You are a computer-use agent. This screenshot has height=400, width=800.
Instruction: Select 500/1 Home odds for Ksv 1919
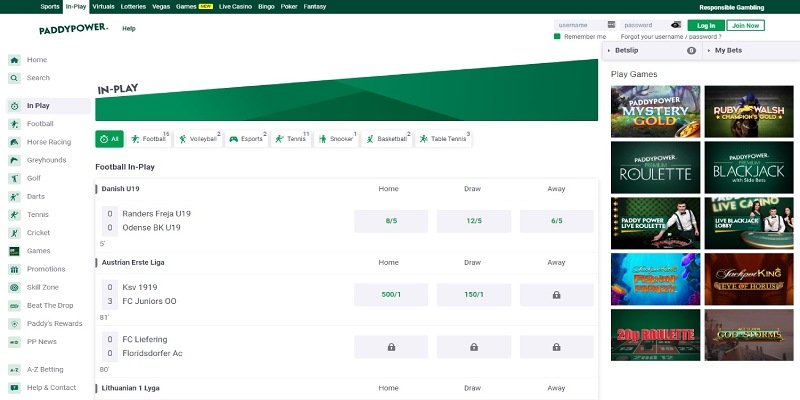391,295
